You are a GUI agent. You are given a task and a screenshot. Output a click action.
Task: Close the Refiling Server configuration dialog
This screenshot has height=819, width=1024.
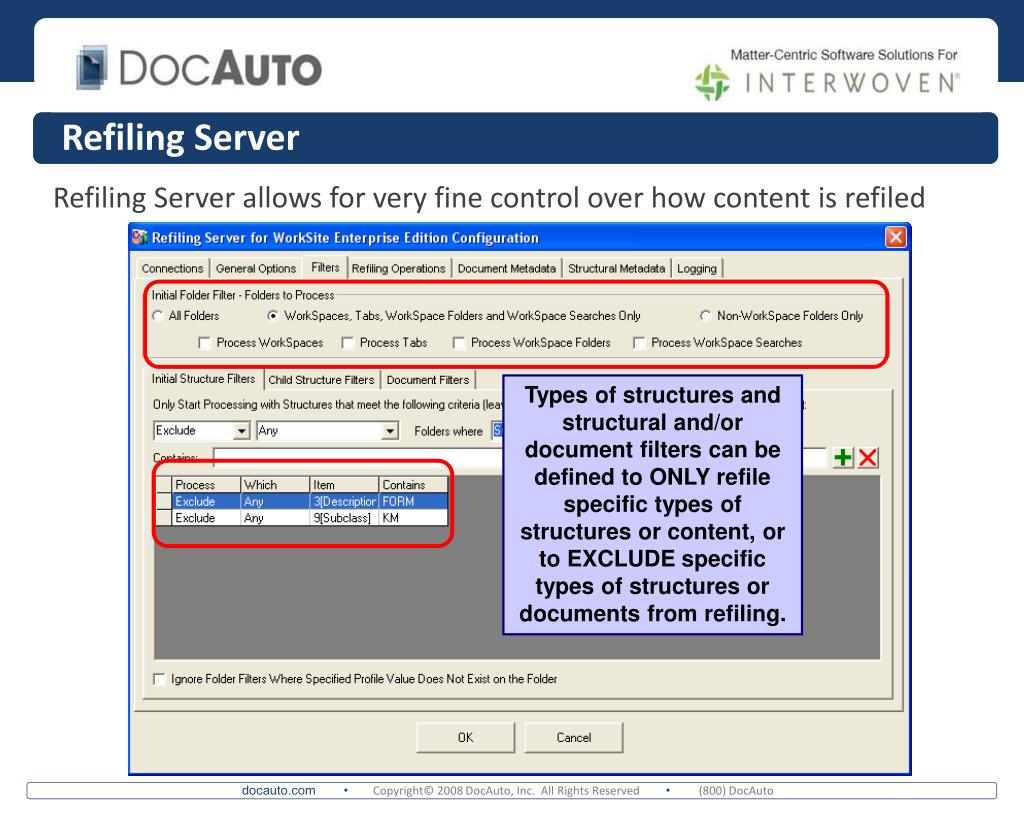895,237
